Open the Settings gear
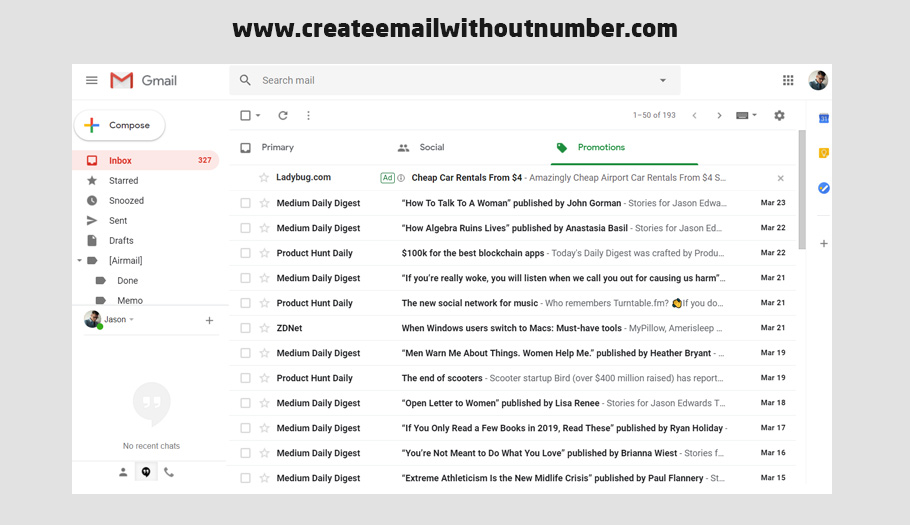This screenshot has height=525, width=910. [779, 115]
